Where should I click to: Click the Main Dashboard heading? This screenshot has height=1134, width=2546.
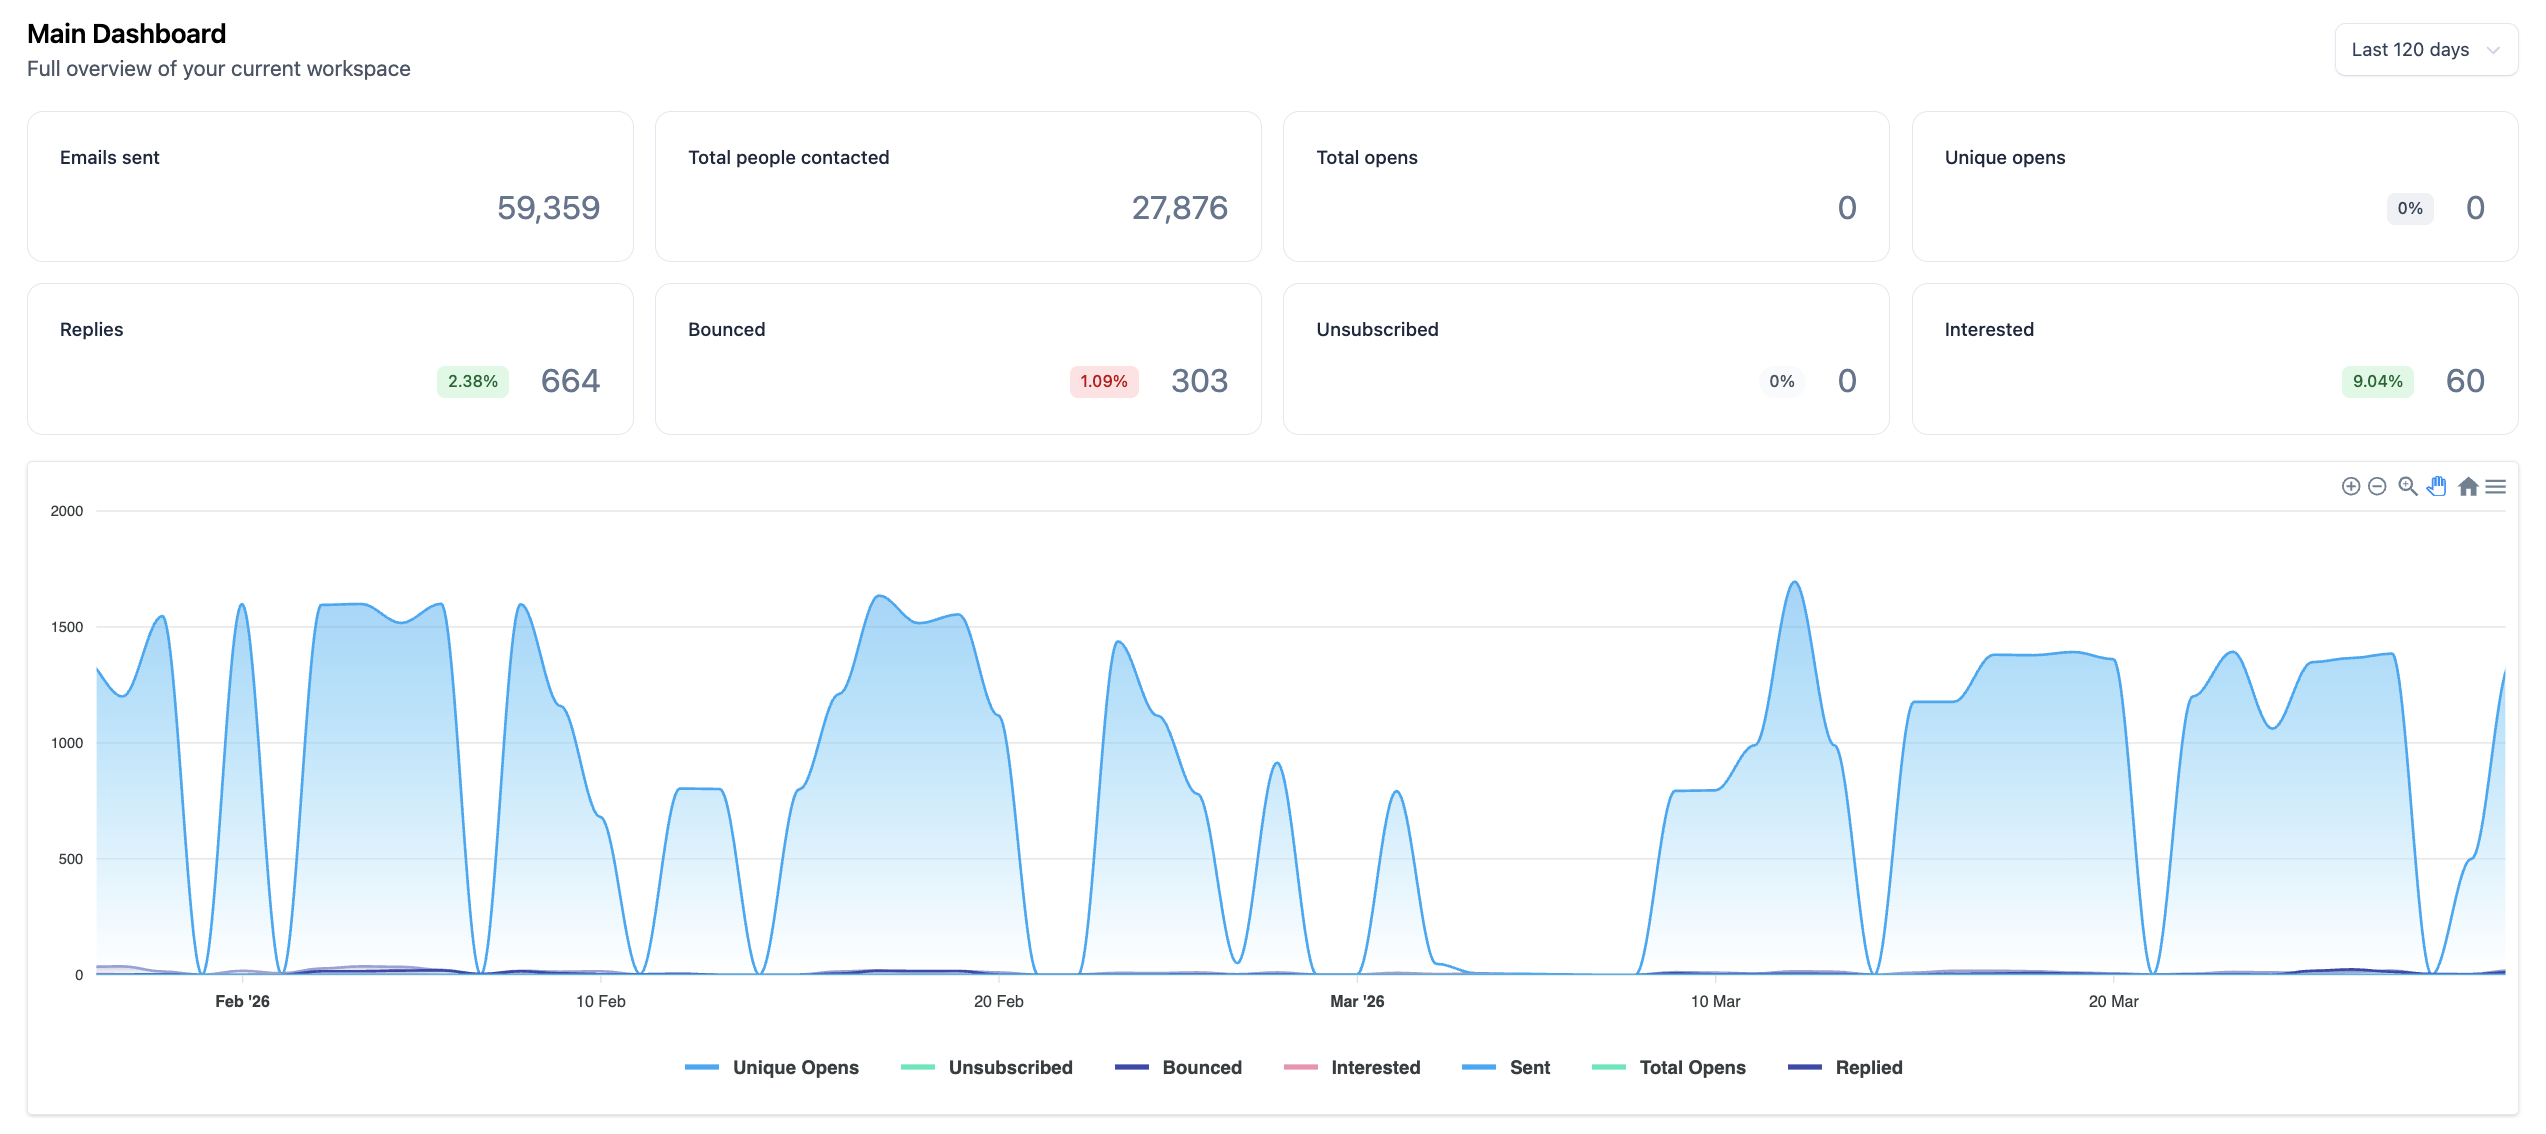[x=126, y=34]
